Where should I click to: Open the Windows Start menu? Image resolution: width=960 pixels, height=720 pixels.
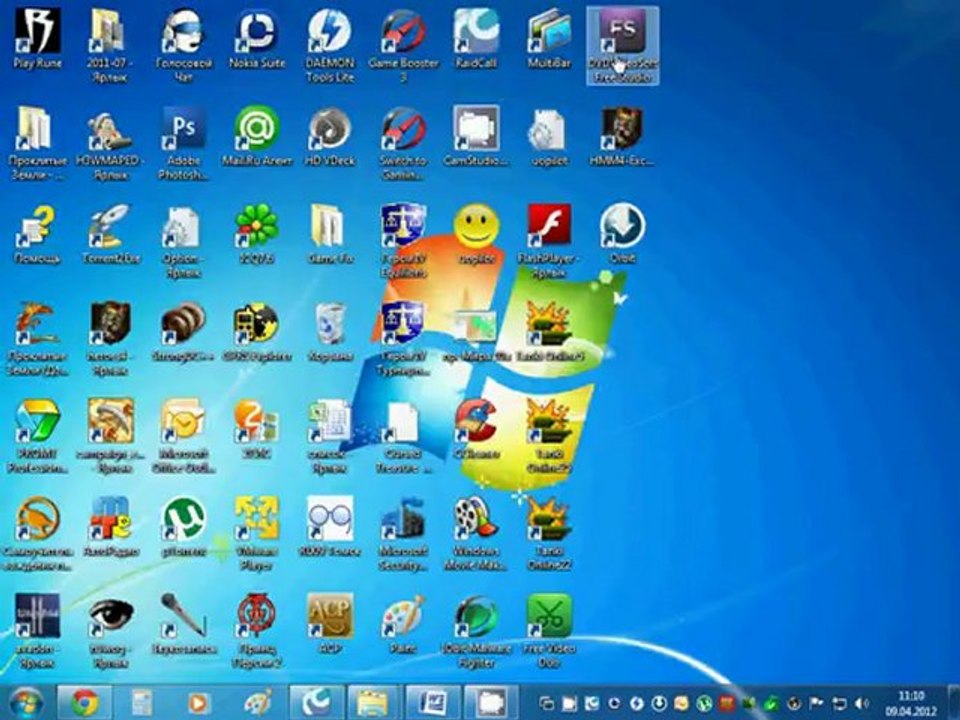(26, 703)
